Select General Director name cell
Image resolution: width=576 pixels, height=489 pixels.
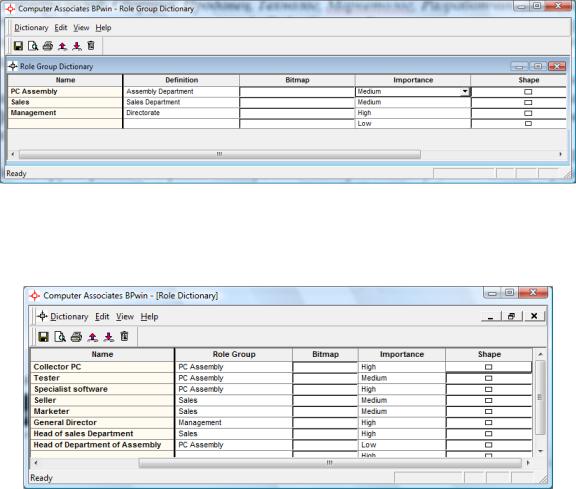102,423
